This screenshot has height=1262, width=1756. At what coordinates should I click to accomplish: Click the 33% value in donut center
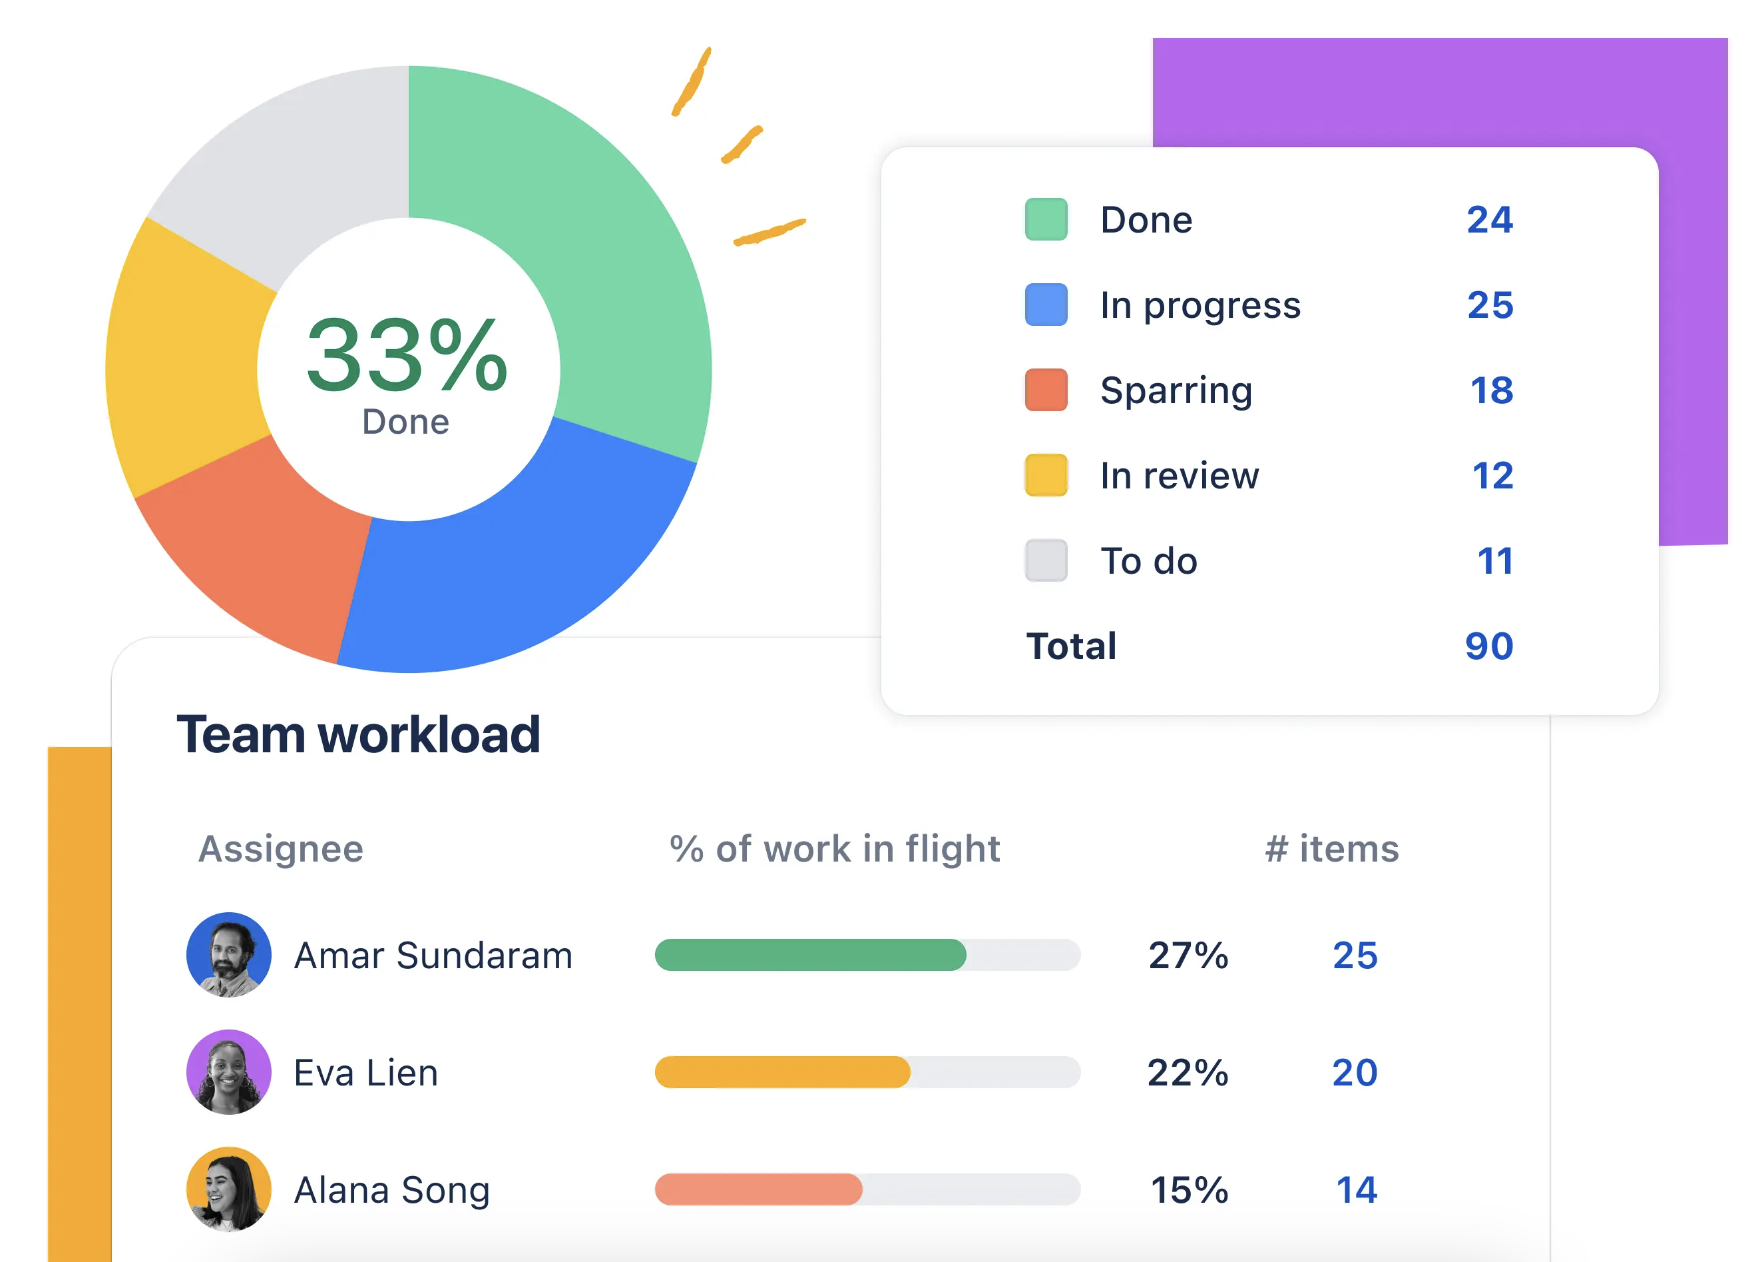click(407, 355)
